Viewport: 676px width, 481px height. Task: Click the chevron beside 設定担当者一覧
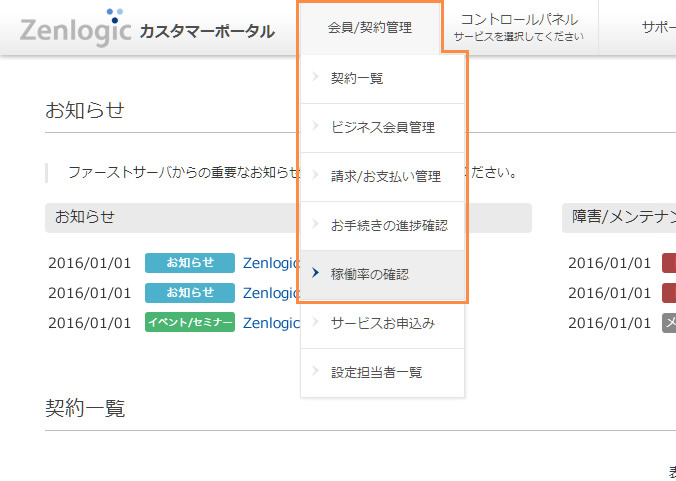[x=315, y=372]
